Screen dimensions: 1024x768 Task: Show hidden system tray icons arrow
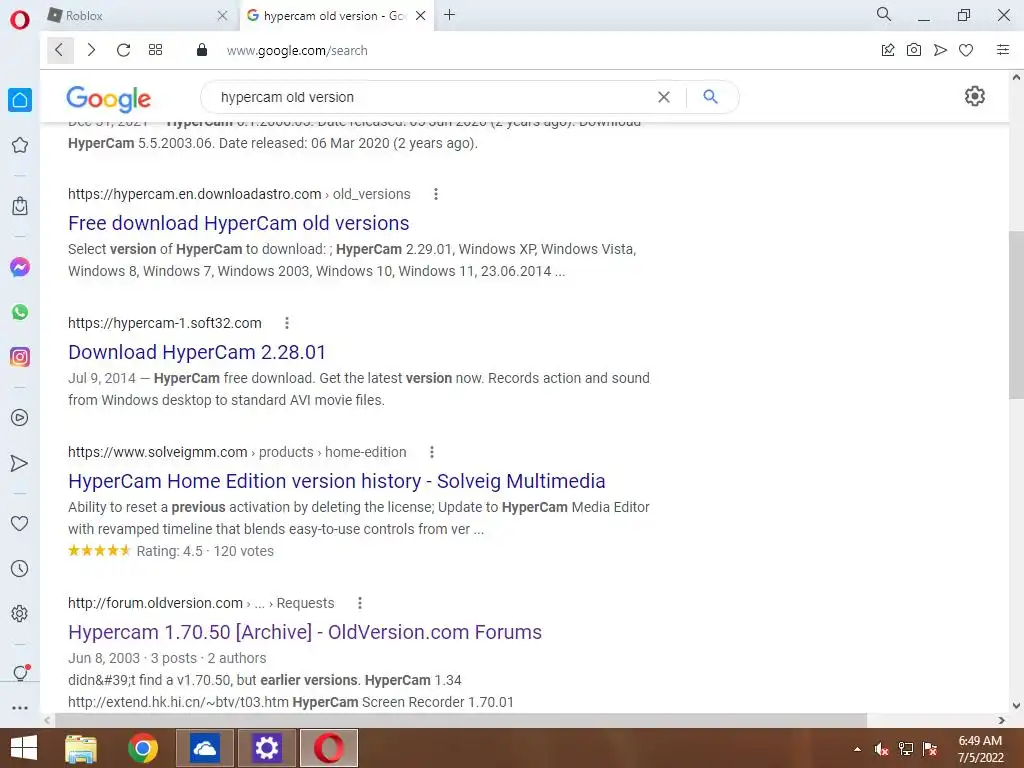[x=857, y=749]
